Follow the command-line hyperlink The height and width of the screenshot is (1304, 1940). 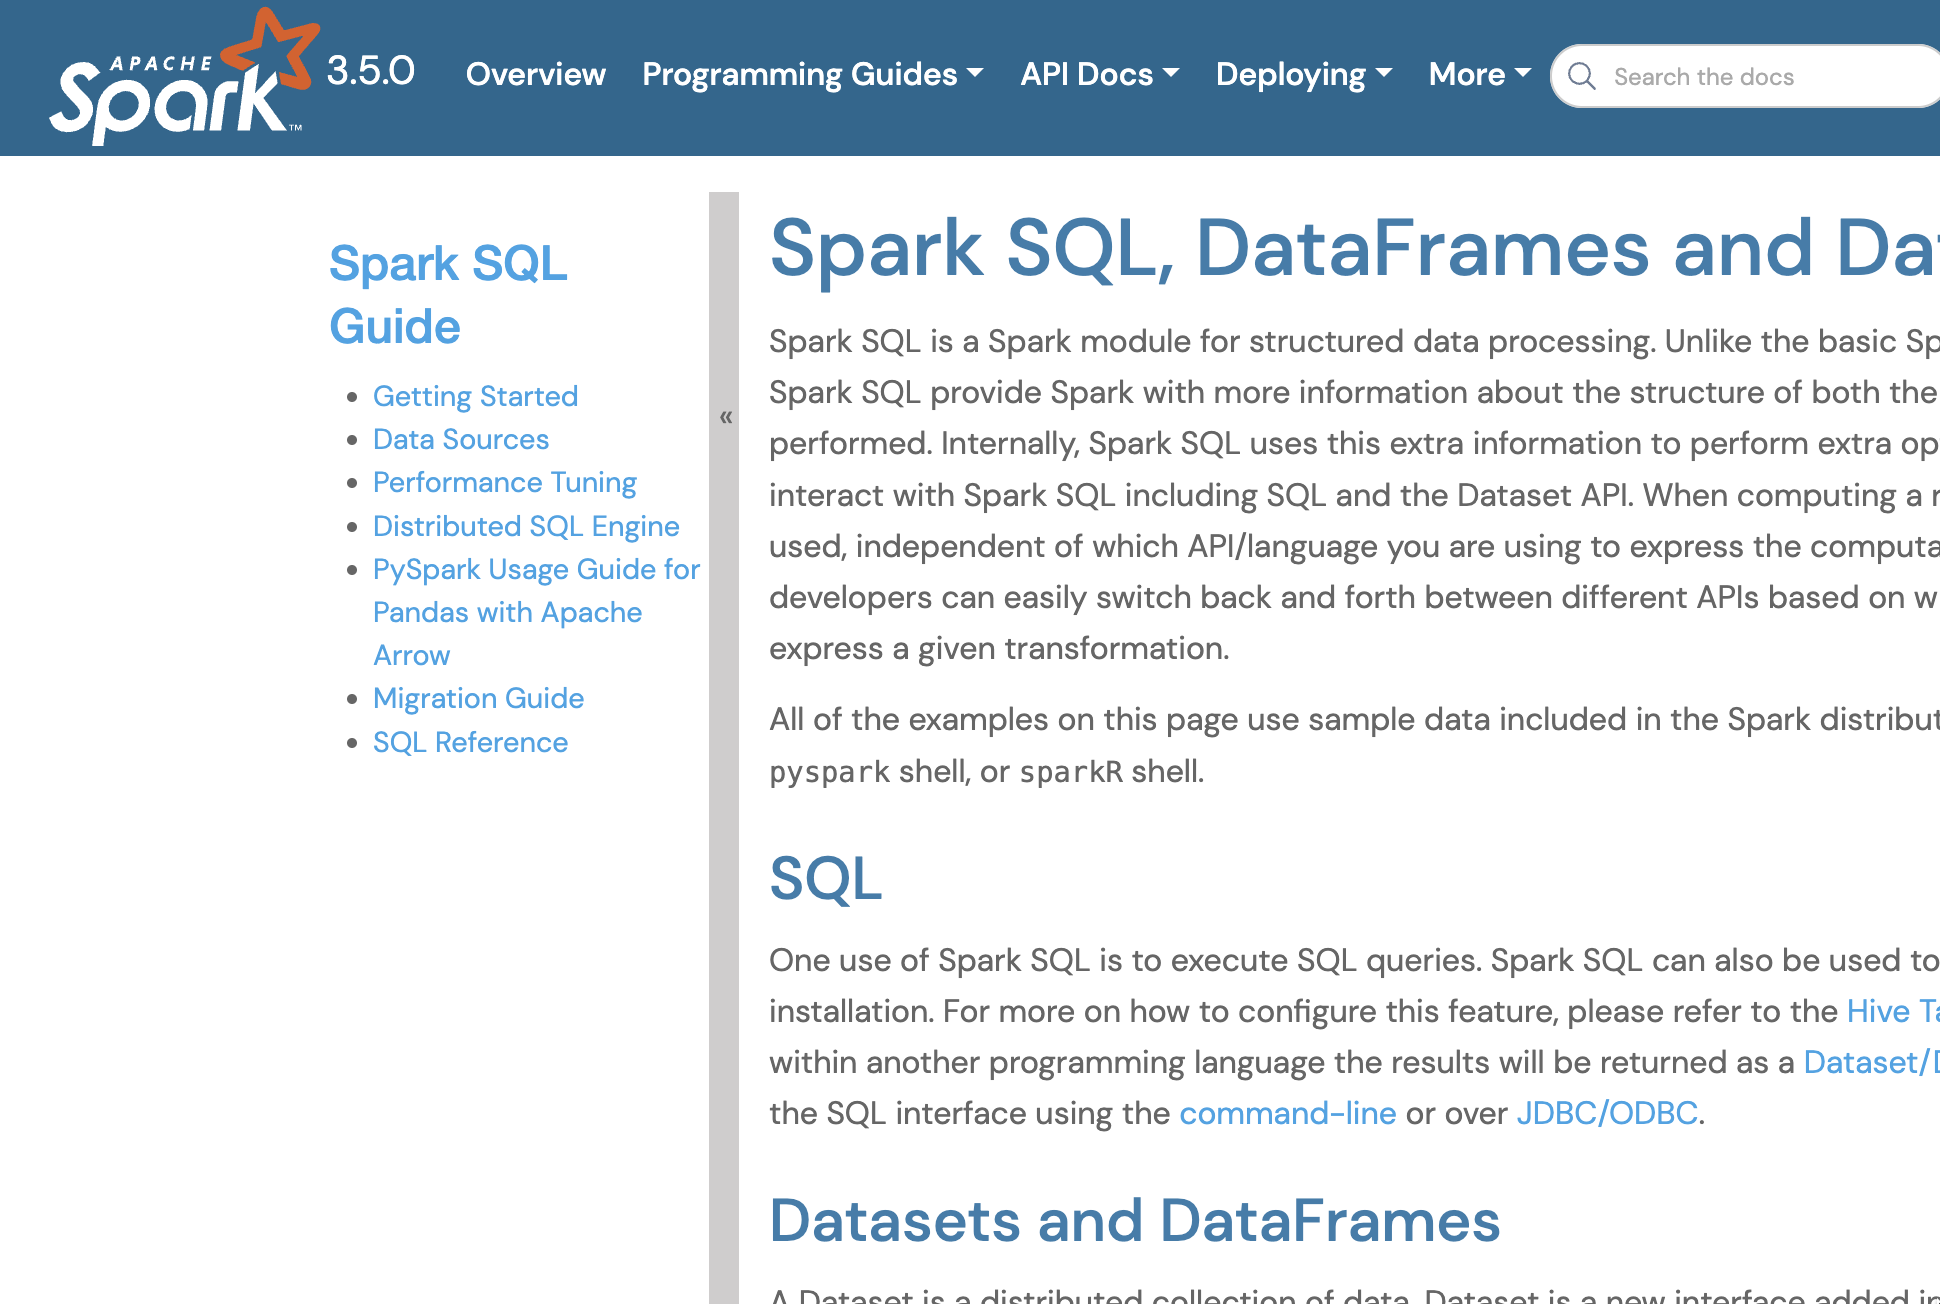coord(1287,1113)
